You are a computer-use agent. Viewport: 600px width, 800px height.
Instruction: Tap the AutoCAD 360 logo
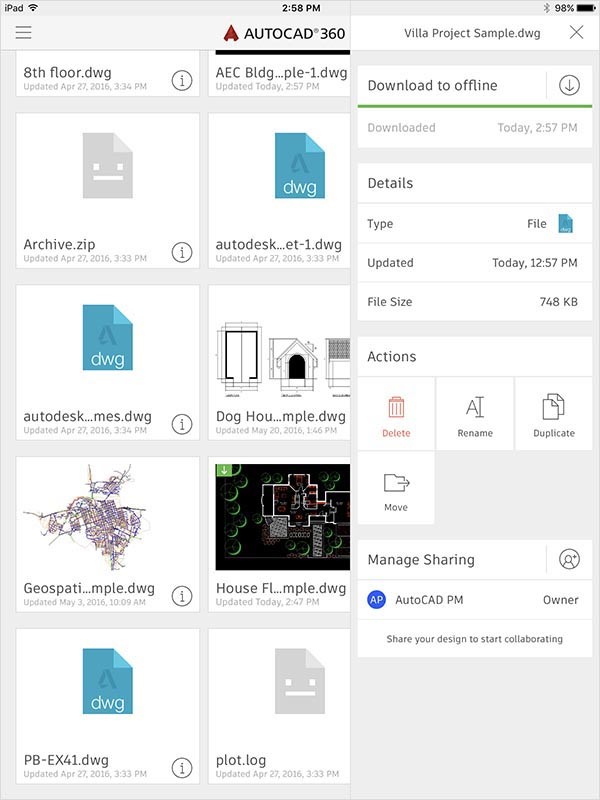point(284,34)
